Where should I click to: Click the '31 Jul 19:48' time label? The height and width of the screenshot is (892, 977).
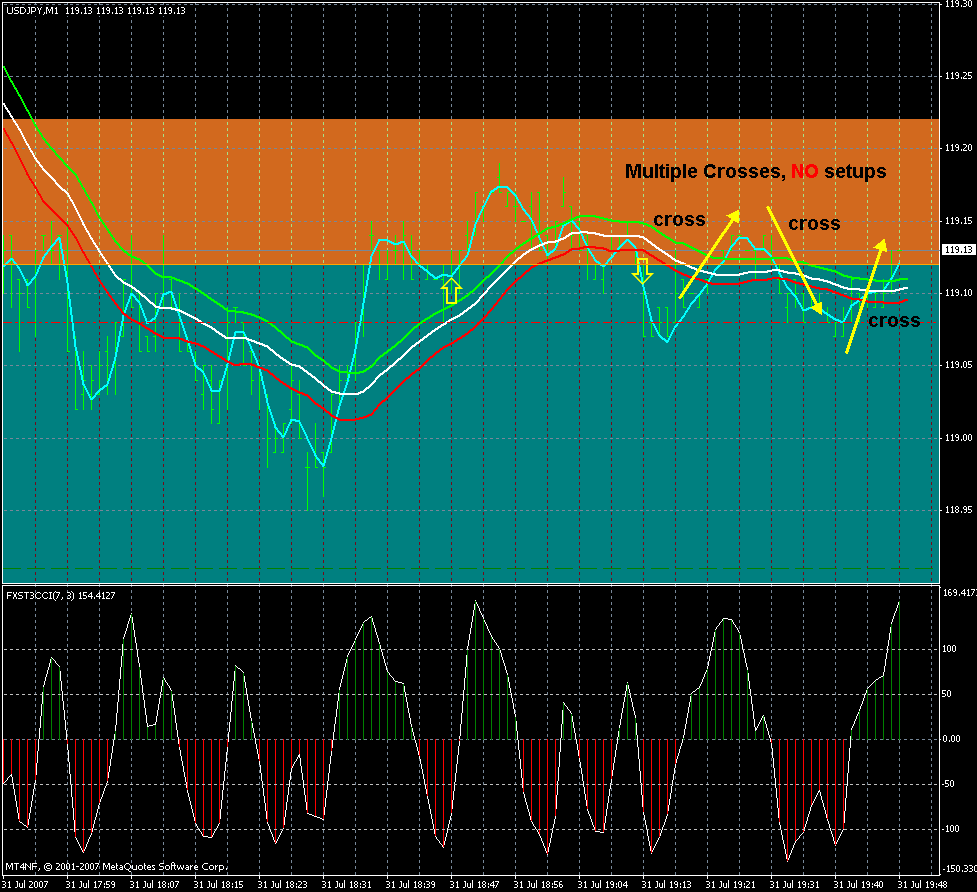[x=923, y=885]
